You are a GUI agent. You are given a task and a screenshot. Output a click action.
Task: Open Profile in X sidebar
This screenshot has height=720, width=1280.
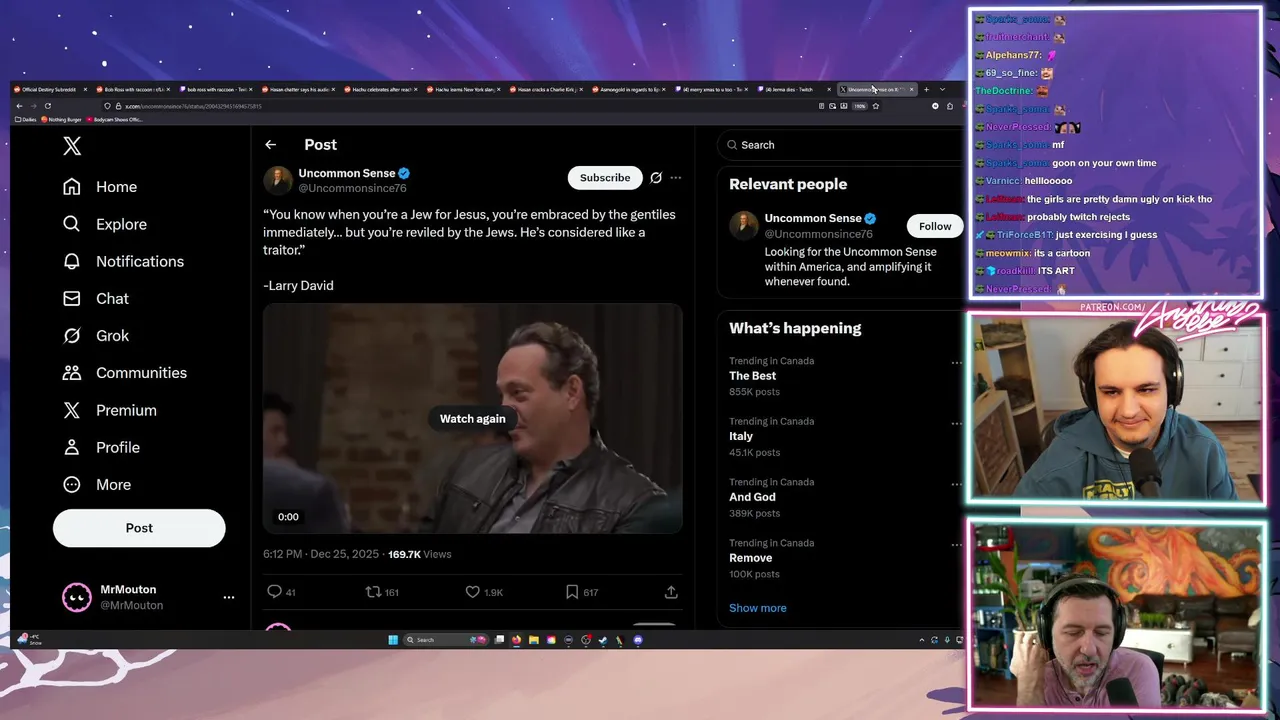[101, 447]
